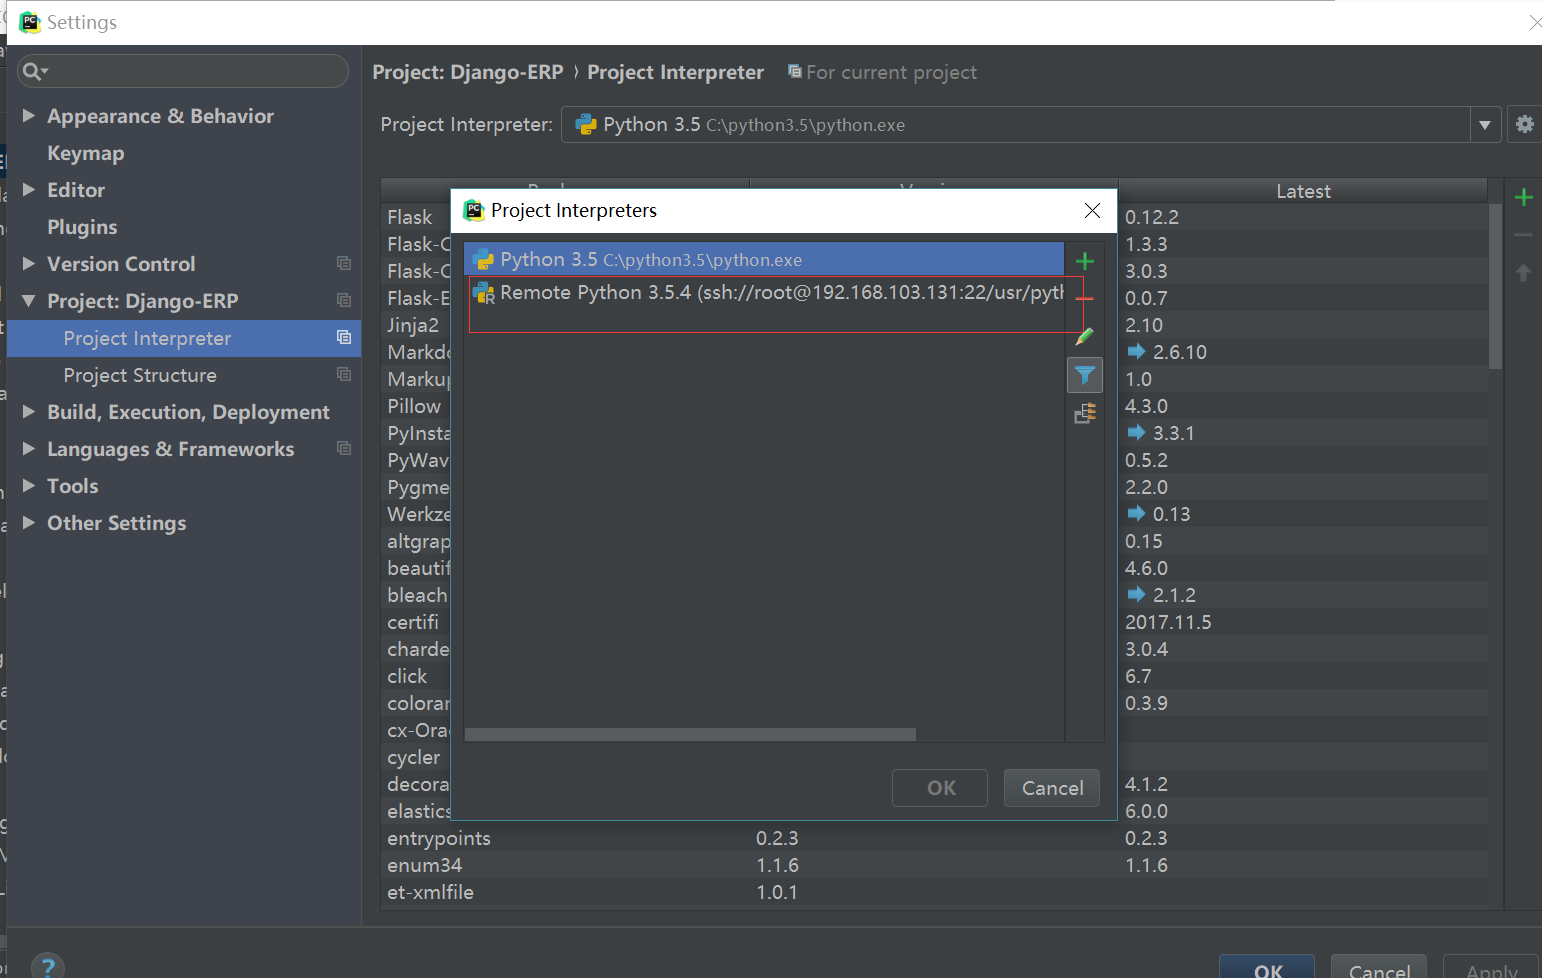Open the Project Interpreter dropdown arrow
Viewport: 1542px width, 978px height.
[1485, 125]
